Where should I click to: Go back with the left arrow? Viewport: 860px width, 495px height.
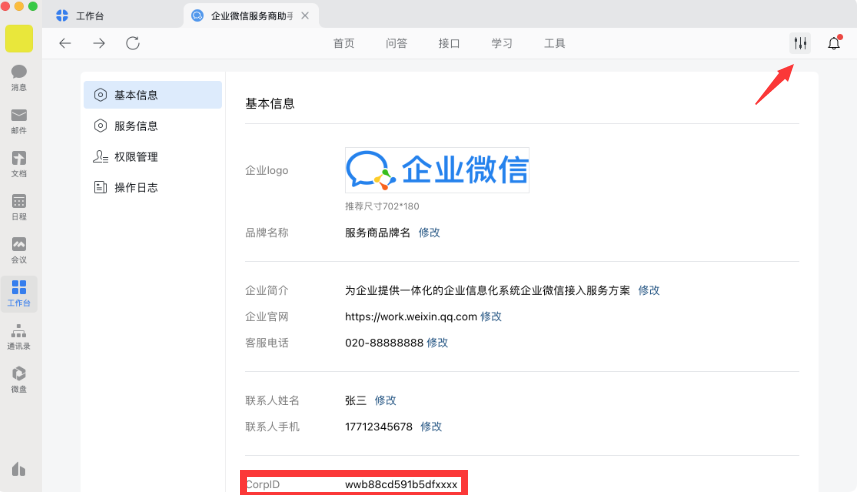coord(65,43)
